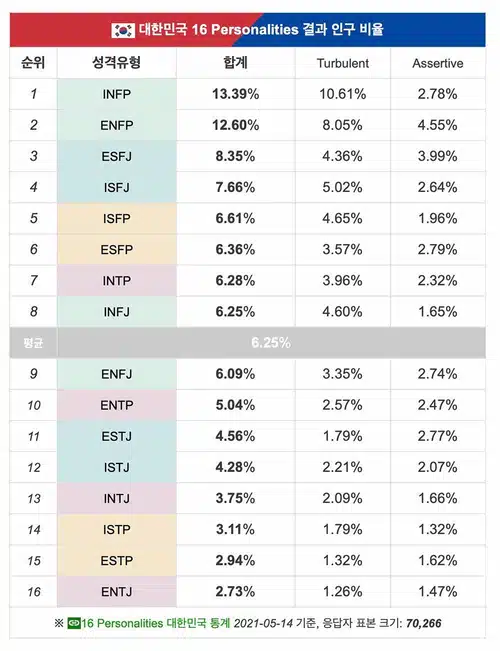The height and width of the screenshot is (651, 500).
Task: Open the 16 Personalities 대한민국 통계 link
Action: tap(155, 623)
